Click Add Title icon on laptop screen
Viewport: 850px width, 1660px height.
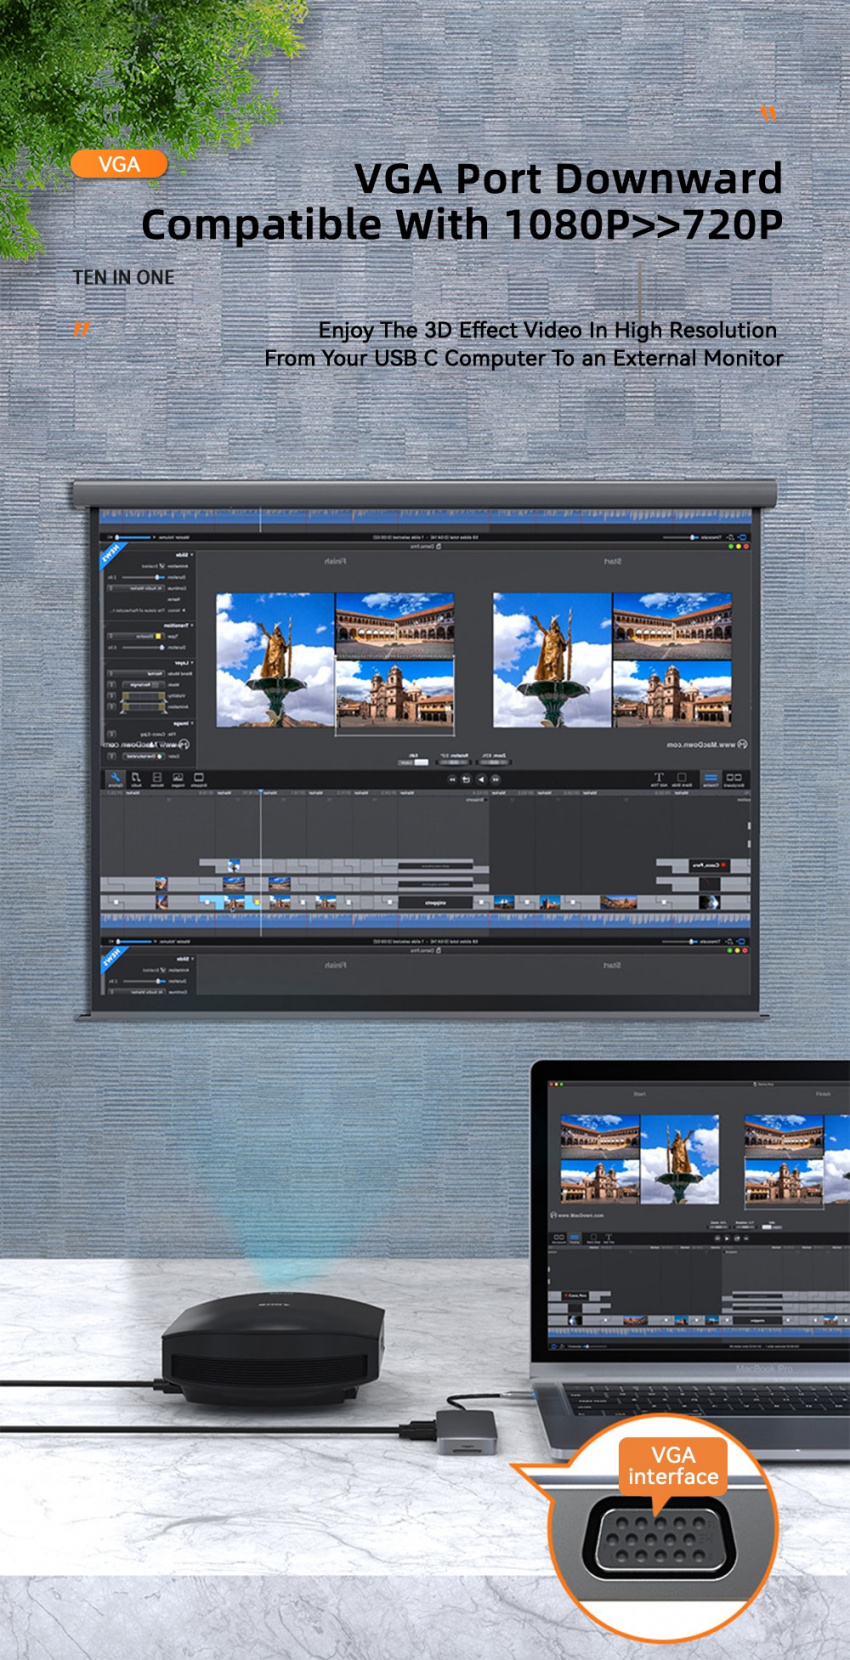pos(609,1238)
